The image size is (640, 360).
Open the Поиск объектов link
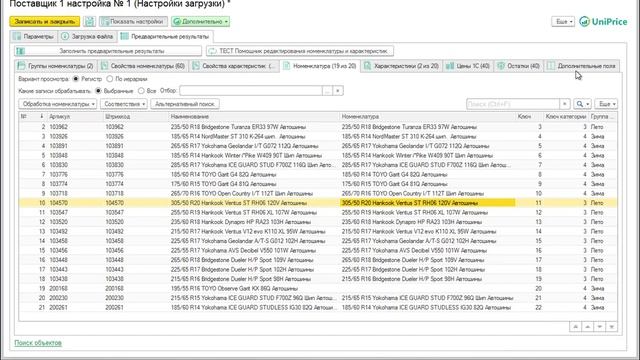(38, 343)
